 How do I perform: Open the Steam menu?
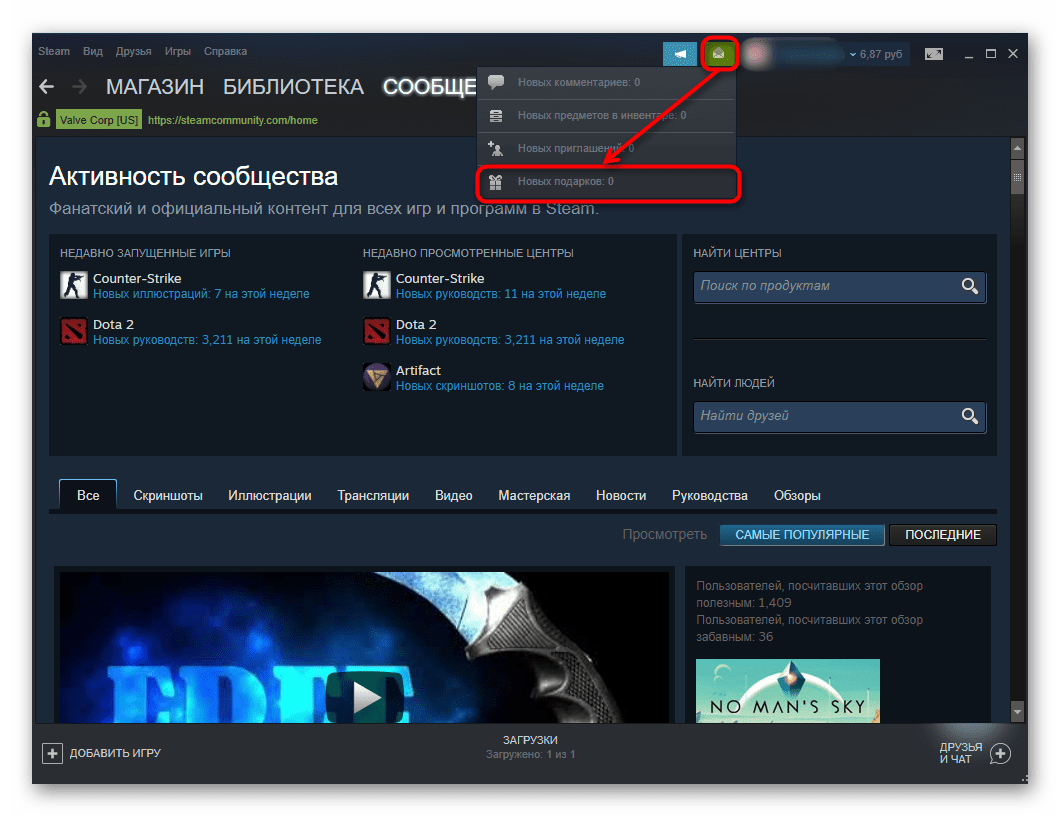(54, 51)
